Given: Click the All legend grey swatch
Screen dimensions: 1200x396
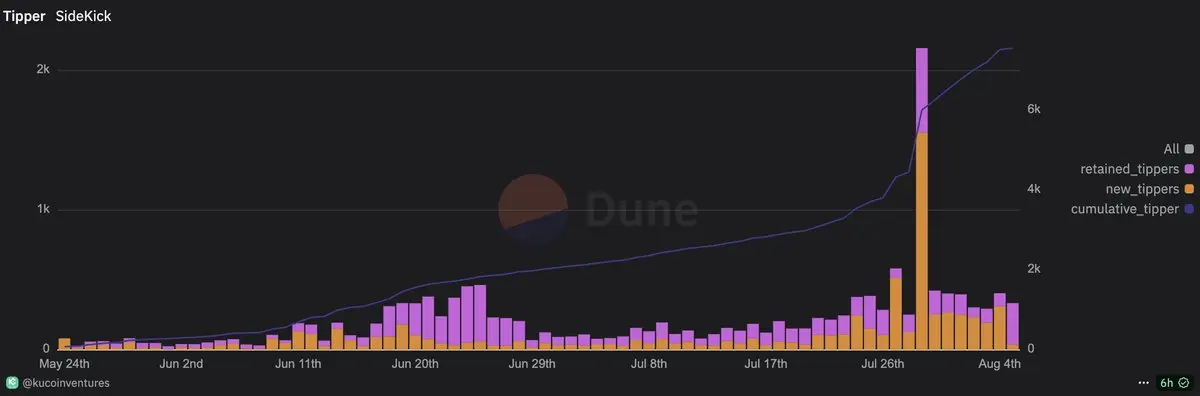Looking at the screenshot, I should point(1189,149).
